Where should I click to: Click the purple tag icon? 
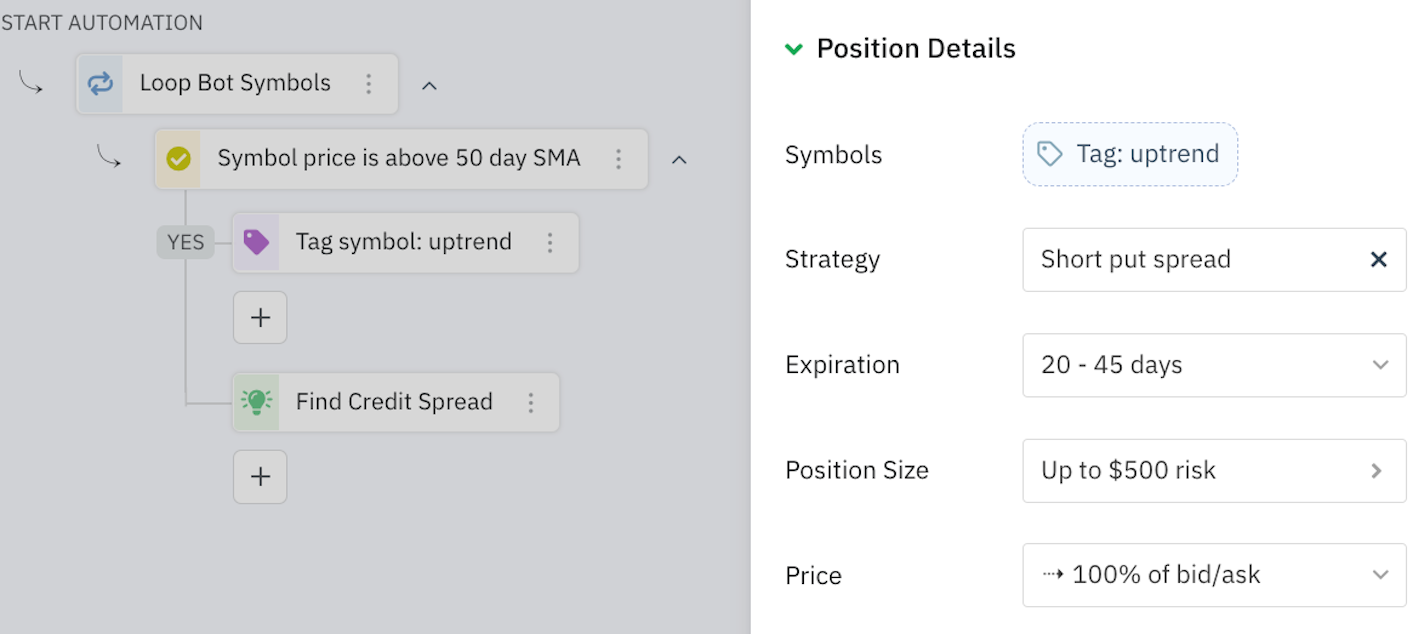[256, 242]
